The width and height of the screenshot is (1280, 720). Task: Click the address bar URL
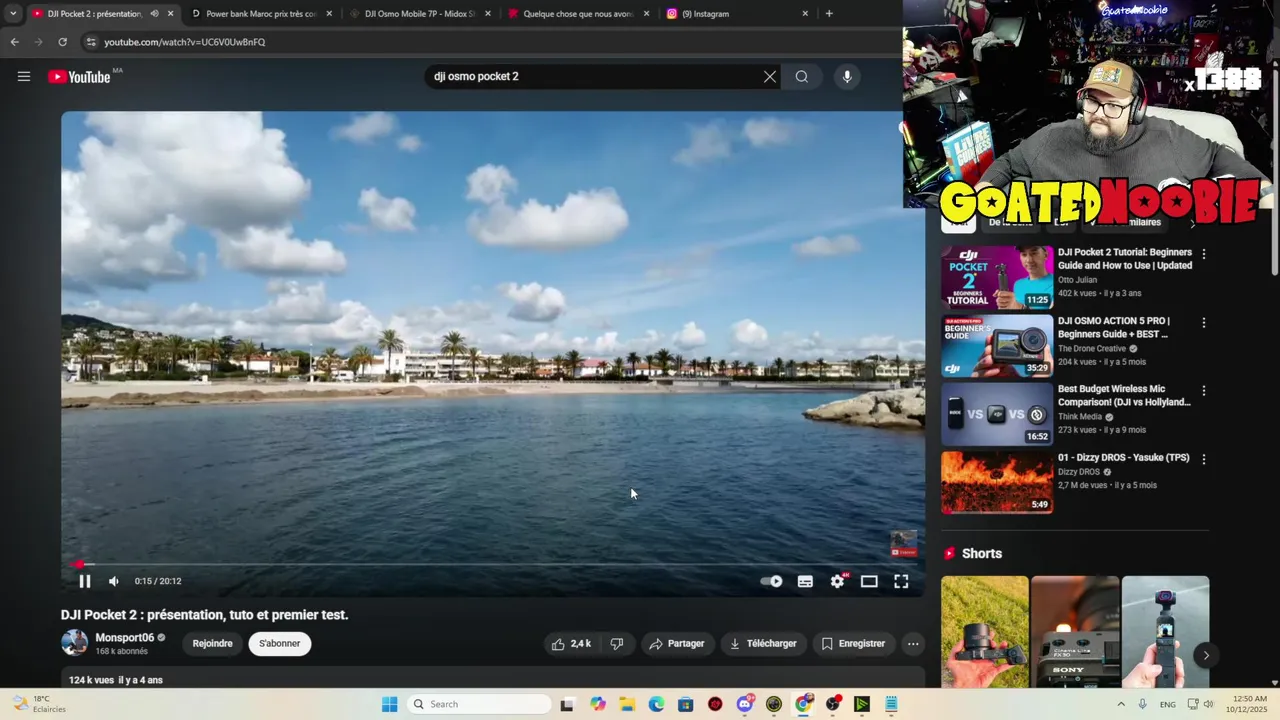click(184, 42)
